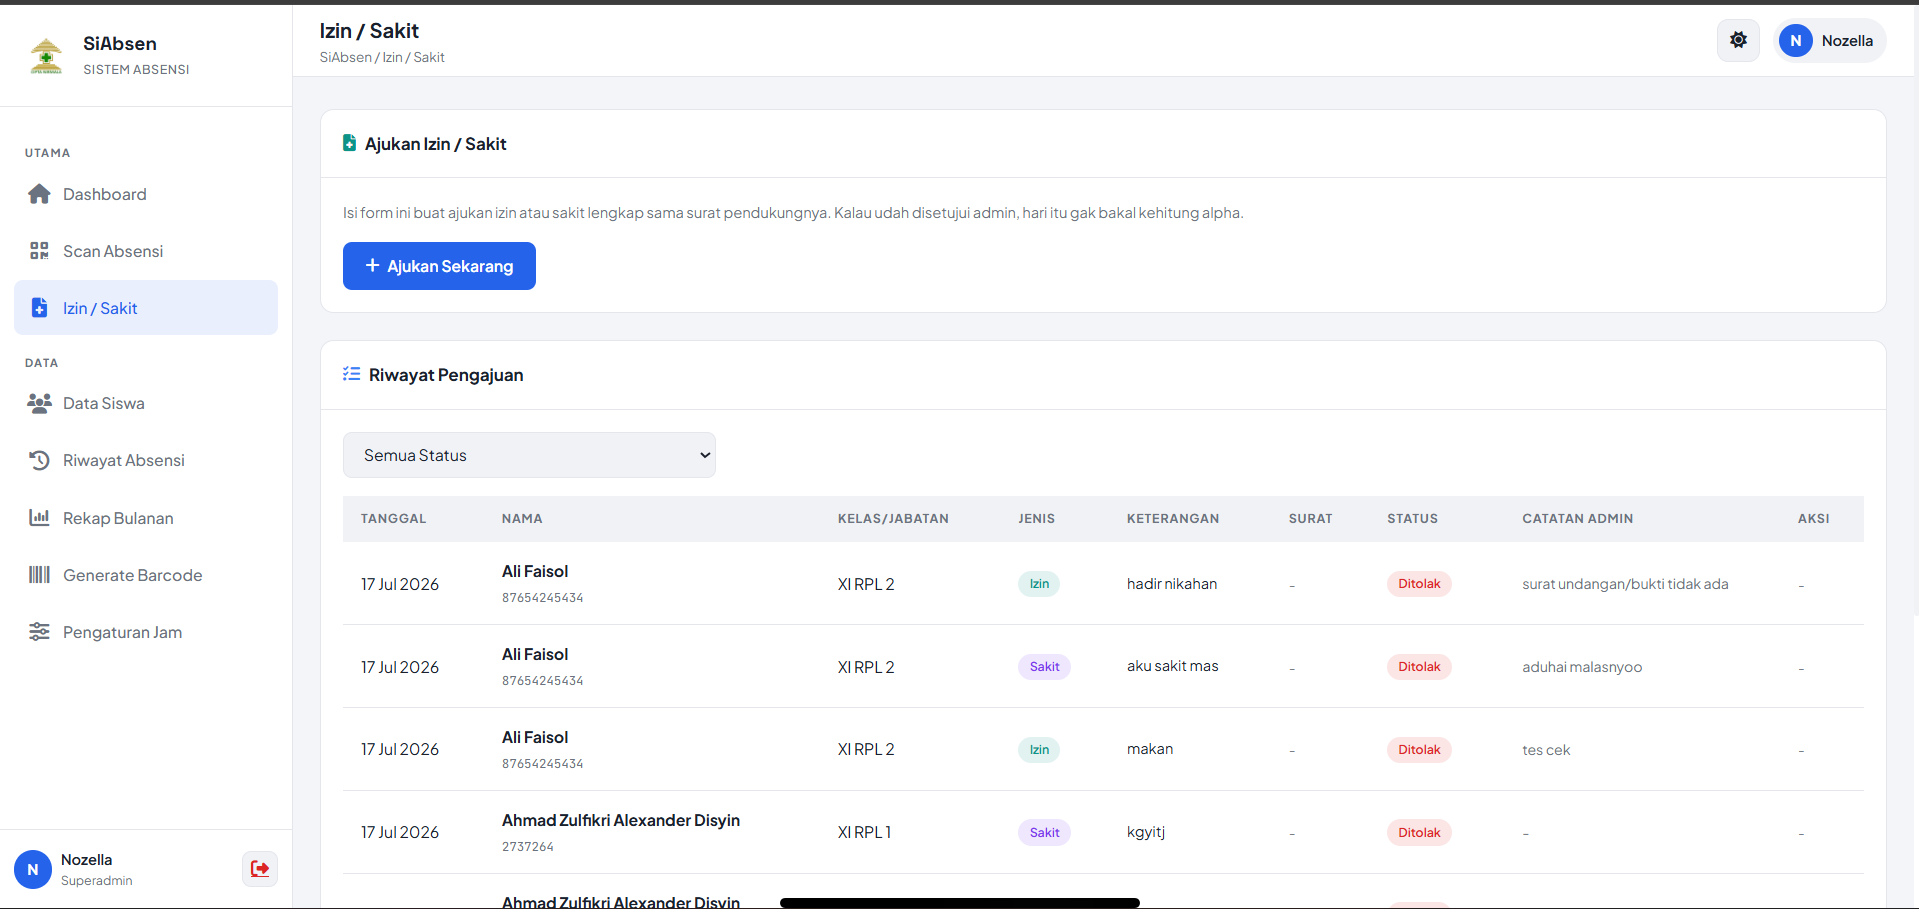Viewport: 1919px width, 909px height.
Task: Click the keterangan 'hadir nikahan'
Action: click(1172, 584)
